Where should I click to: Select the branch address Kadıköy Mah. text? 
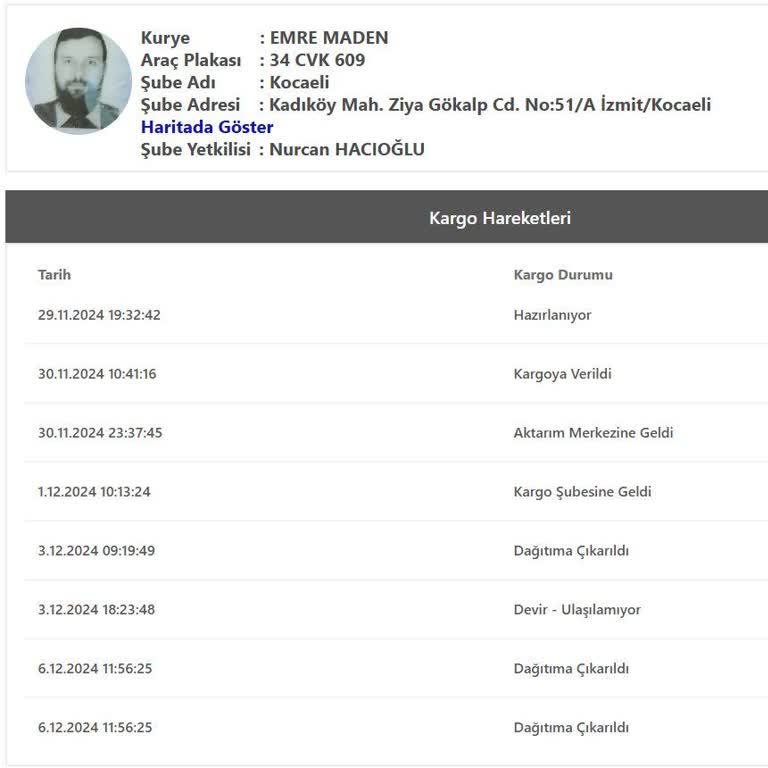[490, 105]
